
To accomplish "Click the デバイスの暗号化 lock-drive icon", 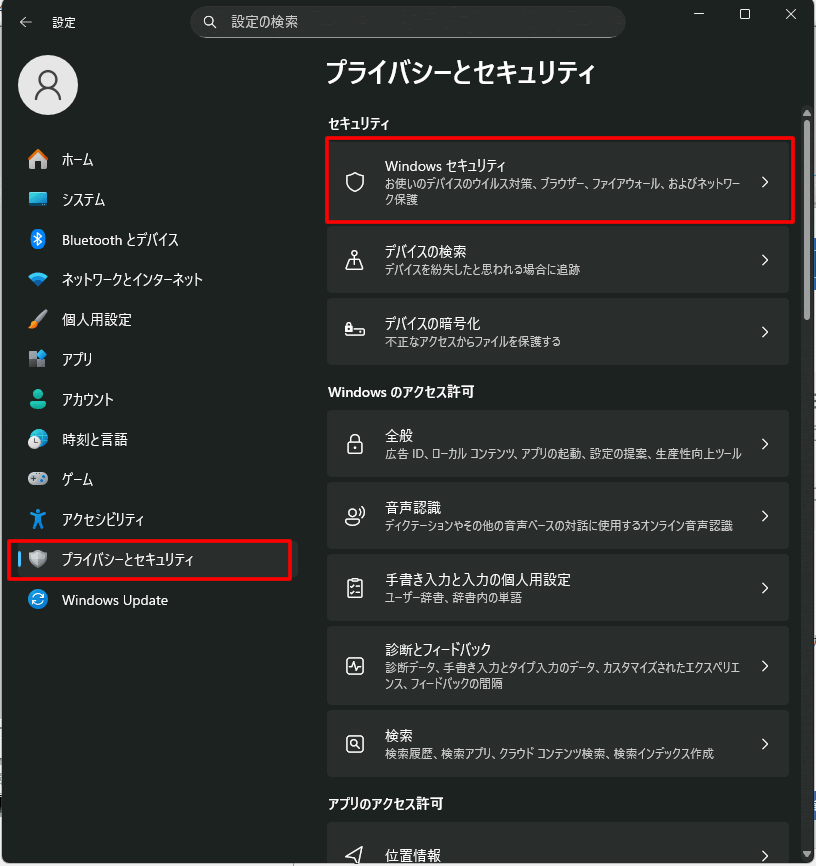I will click(x=354, y=331).
